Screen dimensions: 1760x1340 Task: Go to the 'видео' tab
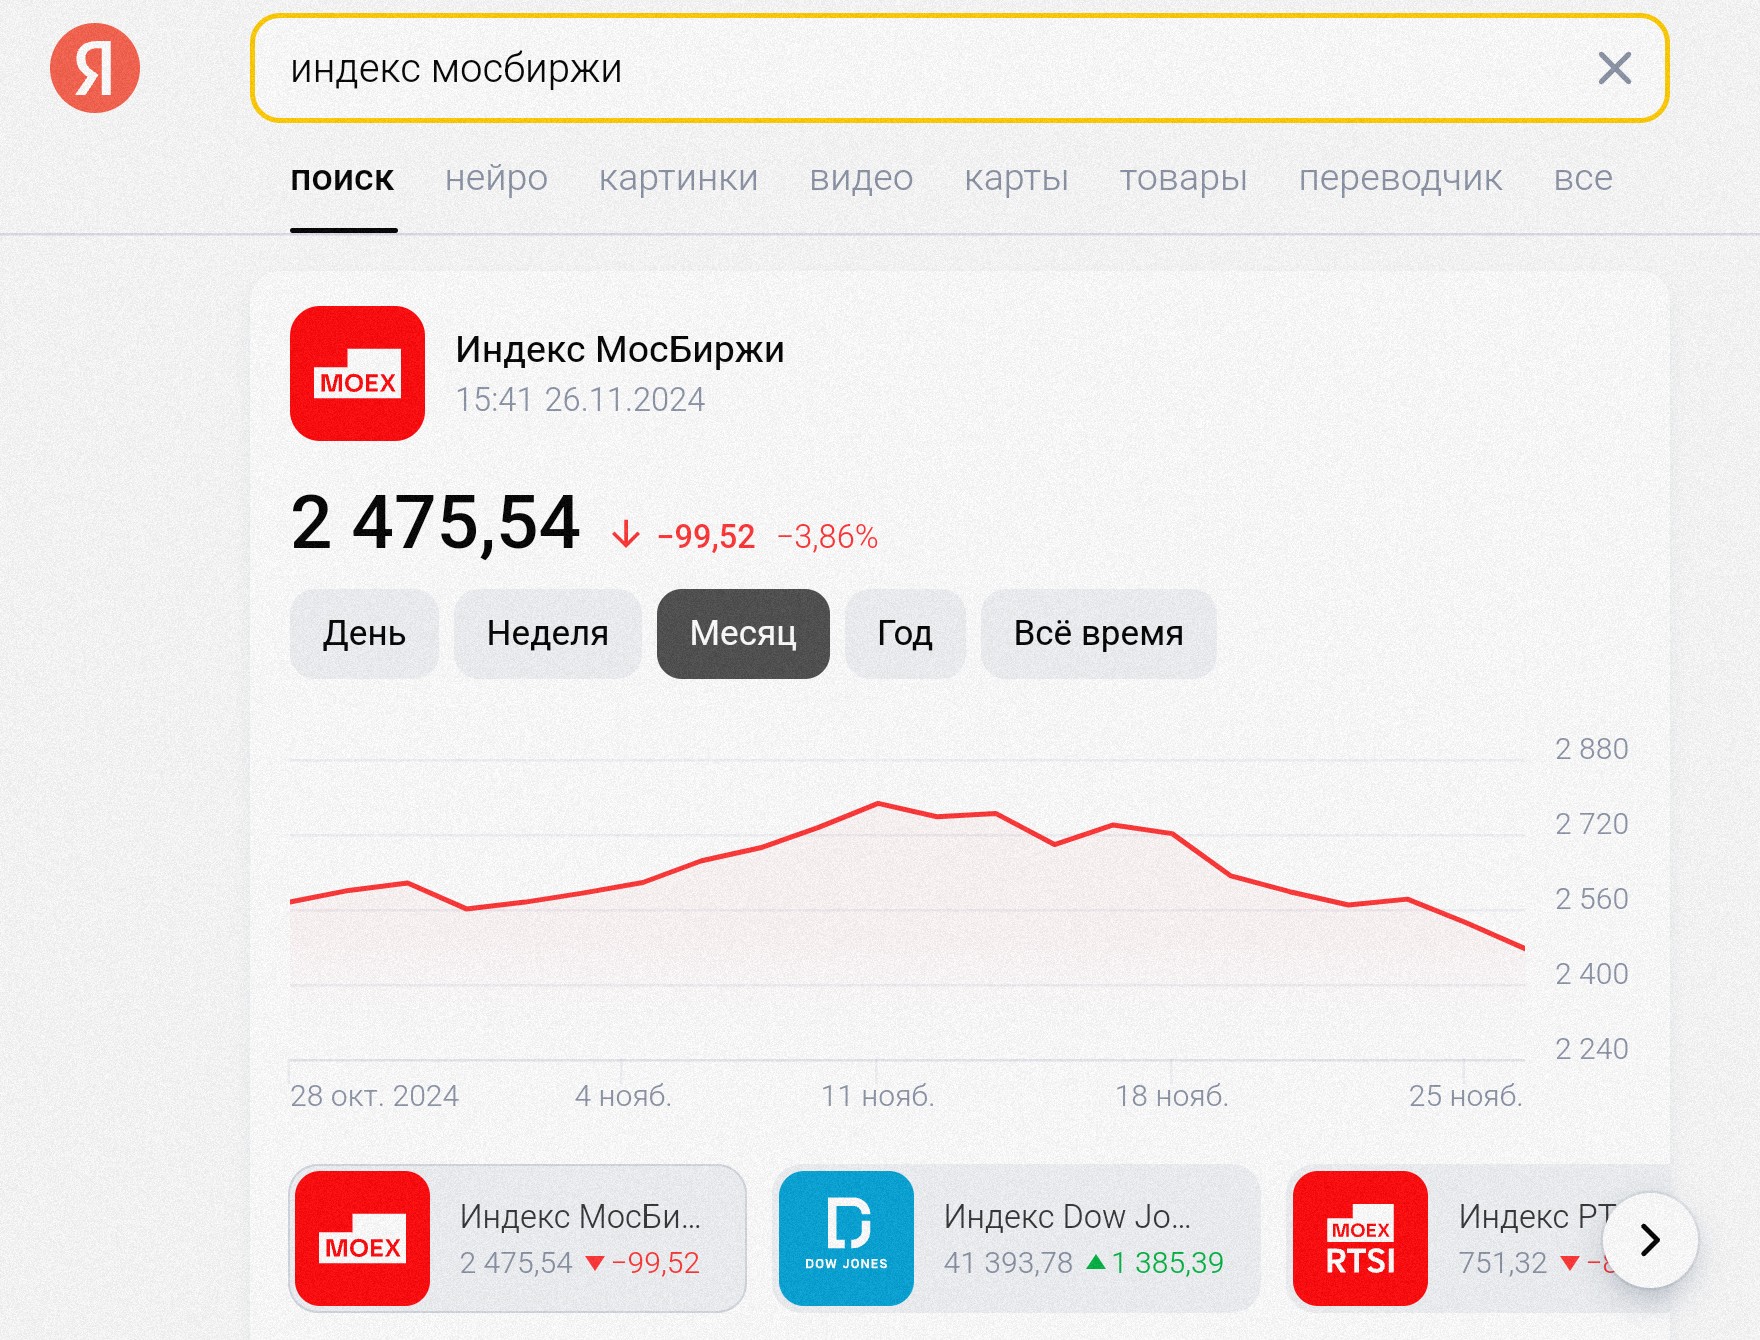point(861,178)
